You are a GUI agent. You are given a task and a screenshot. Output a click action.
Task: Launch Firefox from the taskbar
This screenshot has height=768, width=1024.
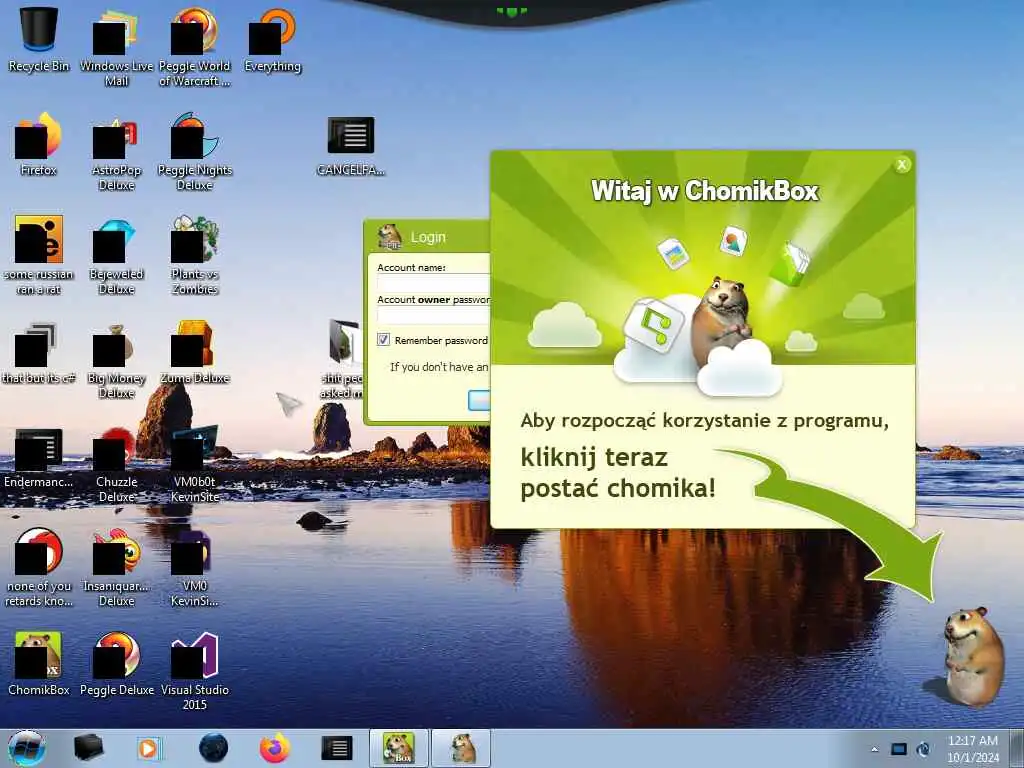point(275,748)
